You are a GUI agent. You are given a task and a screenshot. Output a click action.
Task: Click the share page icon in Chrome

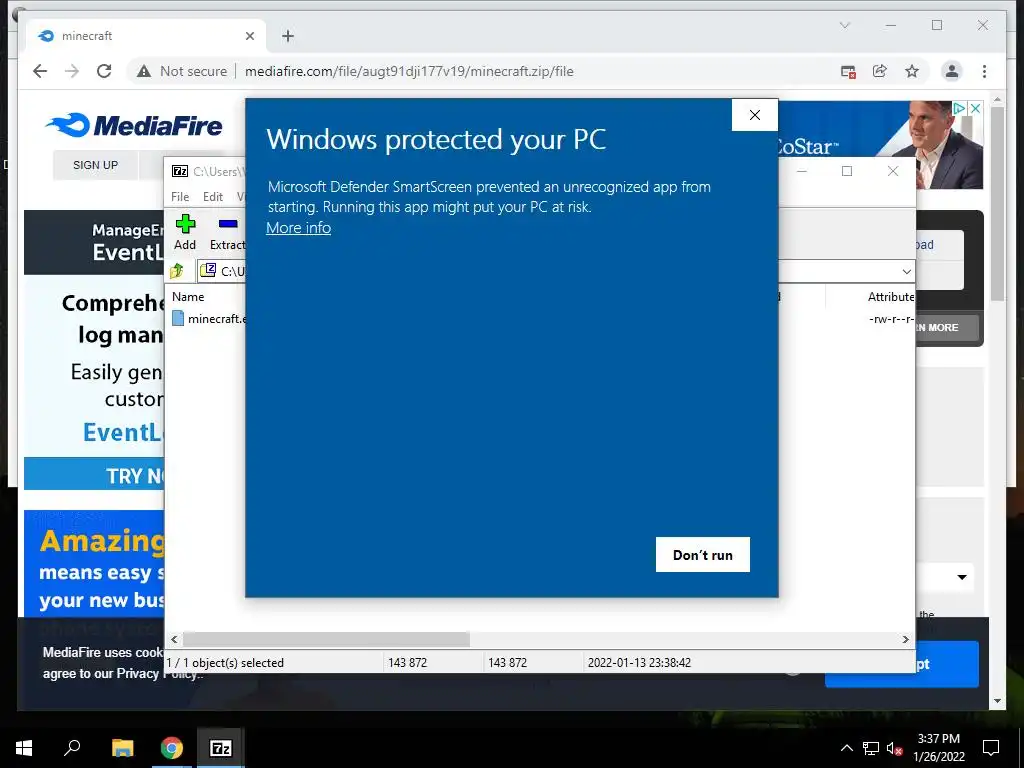click(880, 71)
